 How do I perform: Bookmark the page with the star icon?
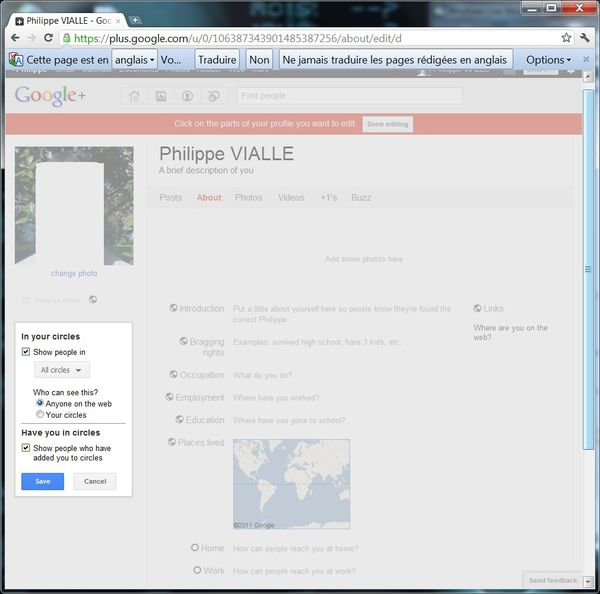pos(566,38)
